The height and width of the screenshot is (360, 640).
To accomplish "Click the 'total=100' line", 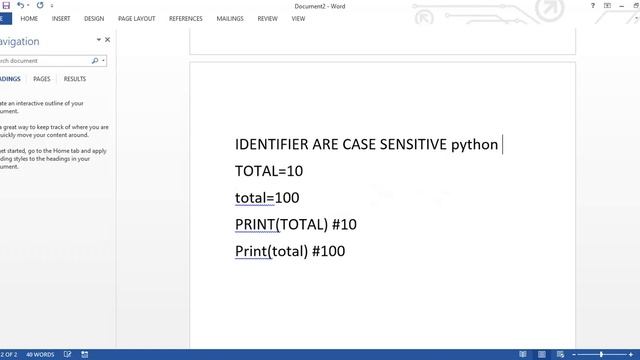I will 267,198.
